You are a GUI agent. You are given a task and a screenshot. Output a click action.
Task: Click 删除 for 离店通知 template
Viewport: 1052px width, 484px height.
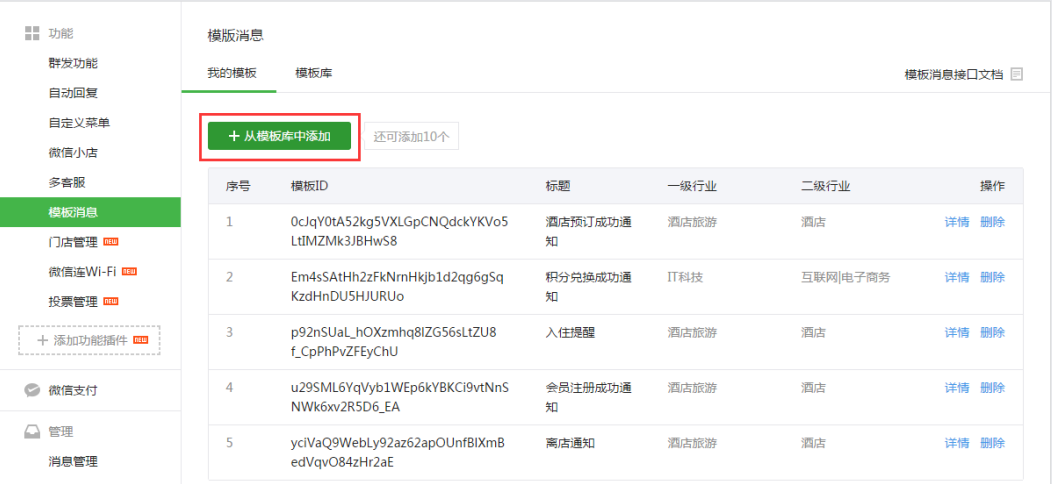pyautogui.click(x=992, y=443)
